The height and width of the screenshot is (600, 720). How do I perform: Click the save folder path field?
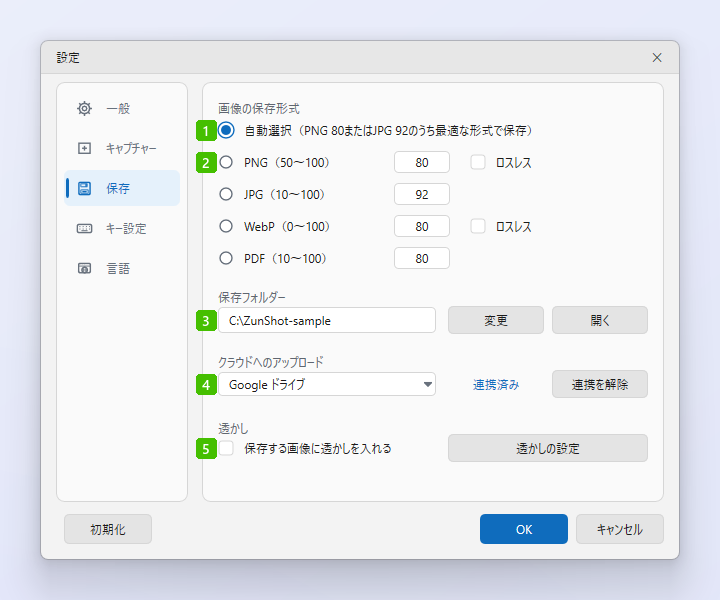coord(327,320)
